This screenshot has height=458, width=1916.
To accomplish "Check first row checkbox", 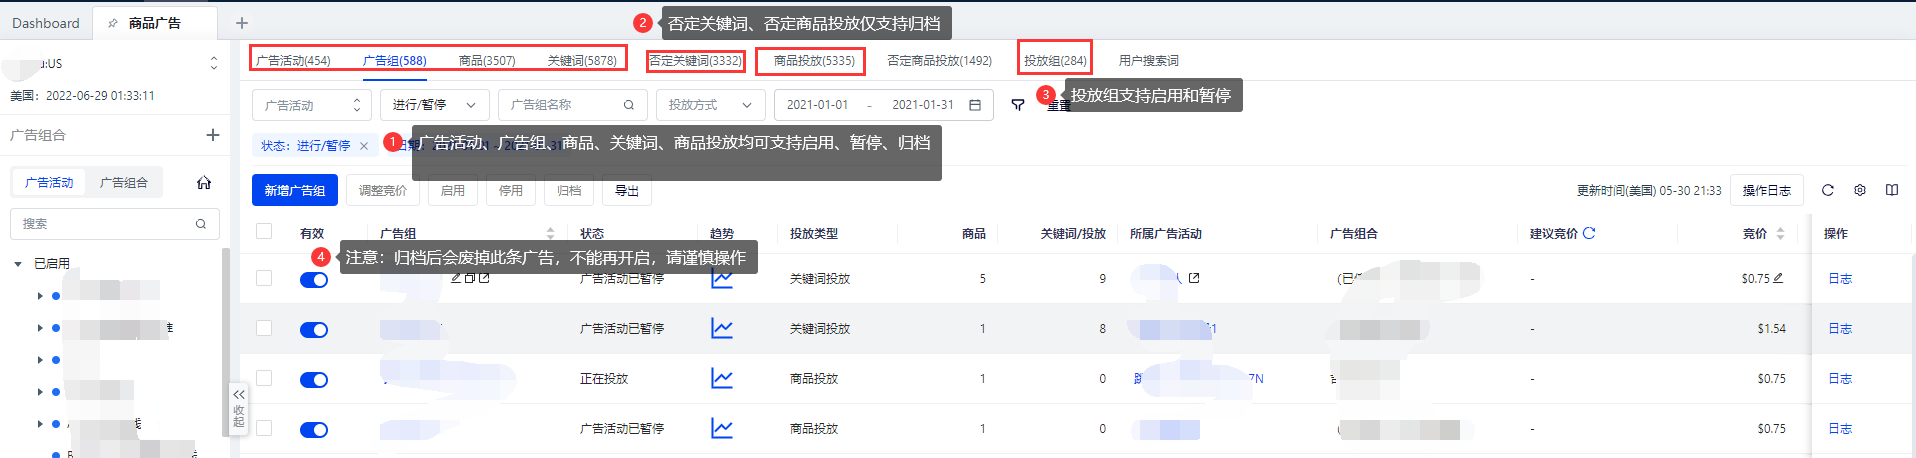I will 264,278.
